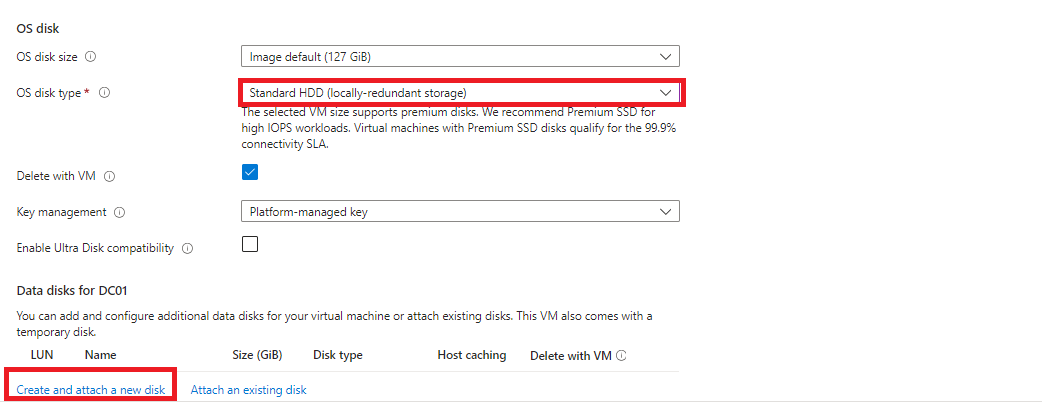Click the chevron arrow of Key management
1042x406 pixels.
(666, 211)
